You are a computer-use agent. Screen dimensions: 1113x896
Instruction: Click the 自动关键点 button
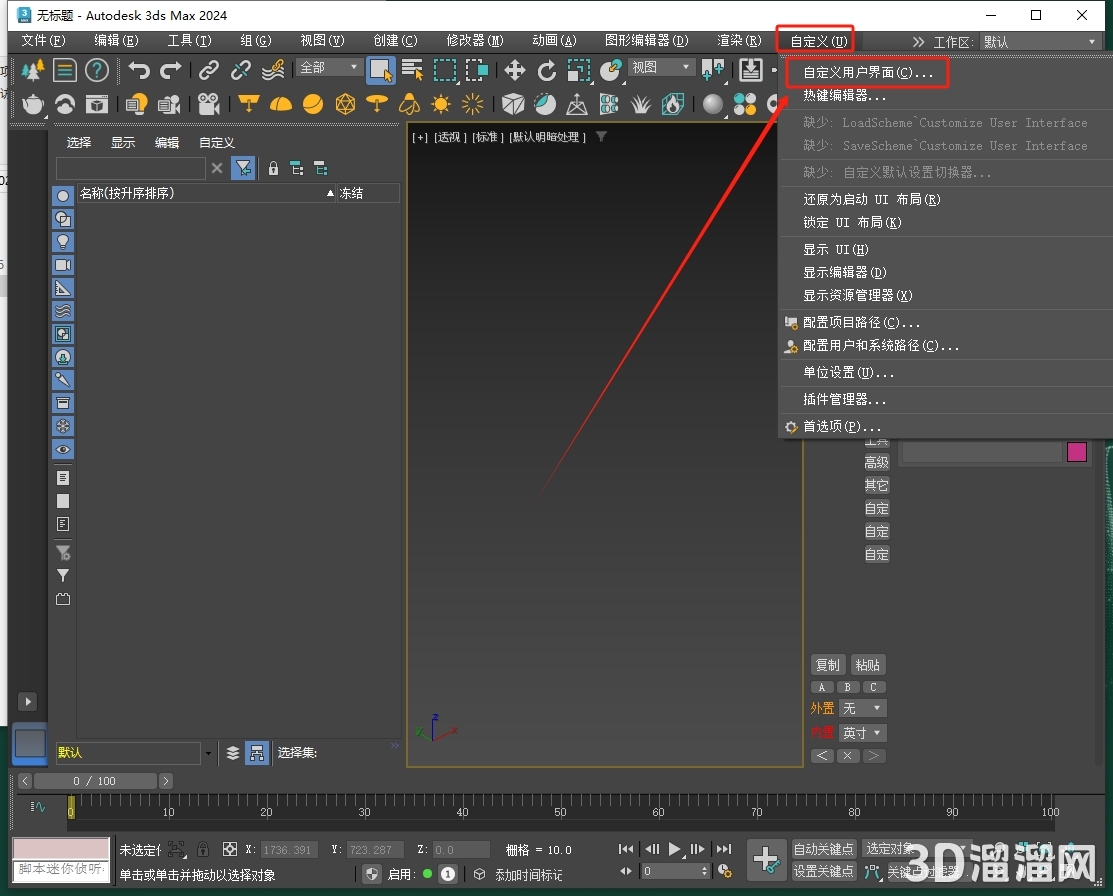coord(823,849)
